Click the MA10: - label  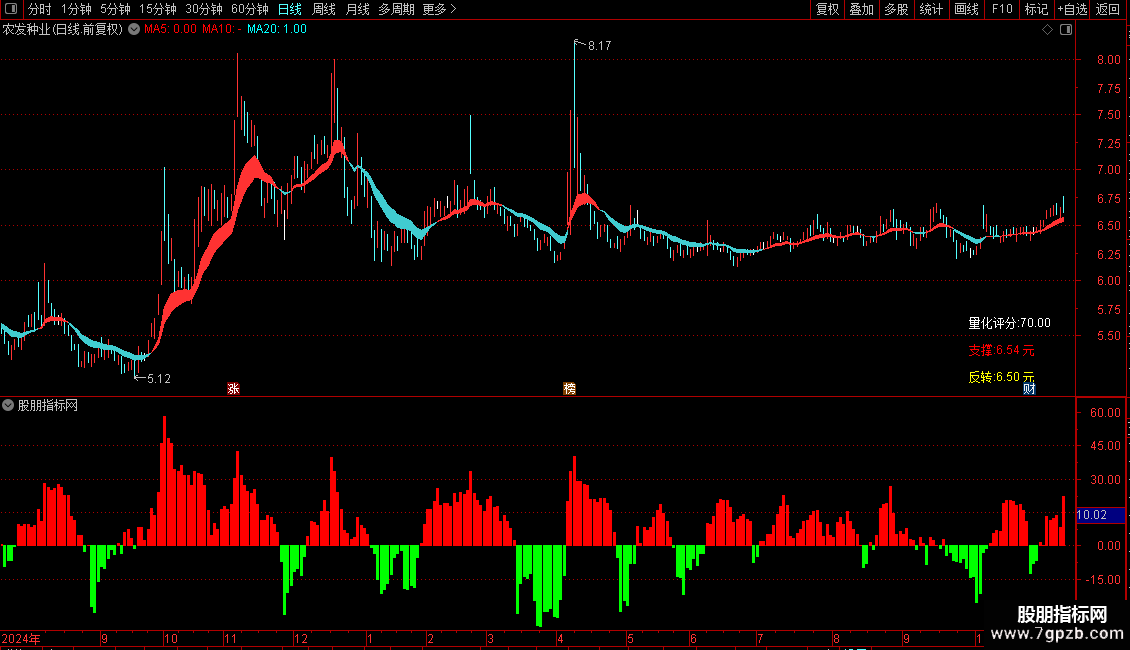tap(222, 29)
